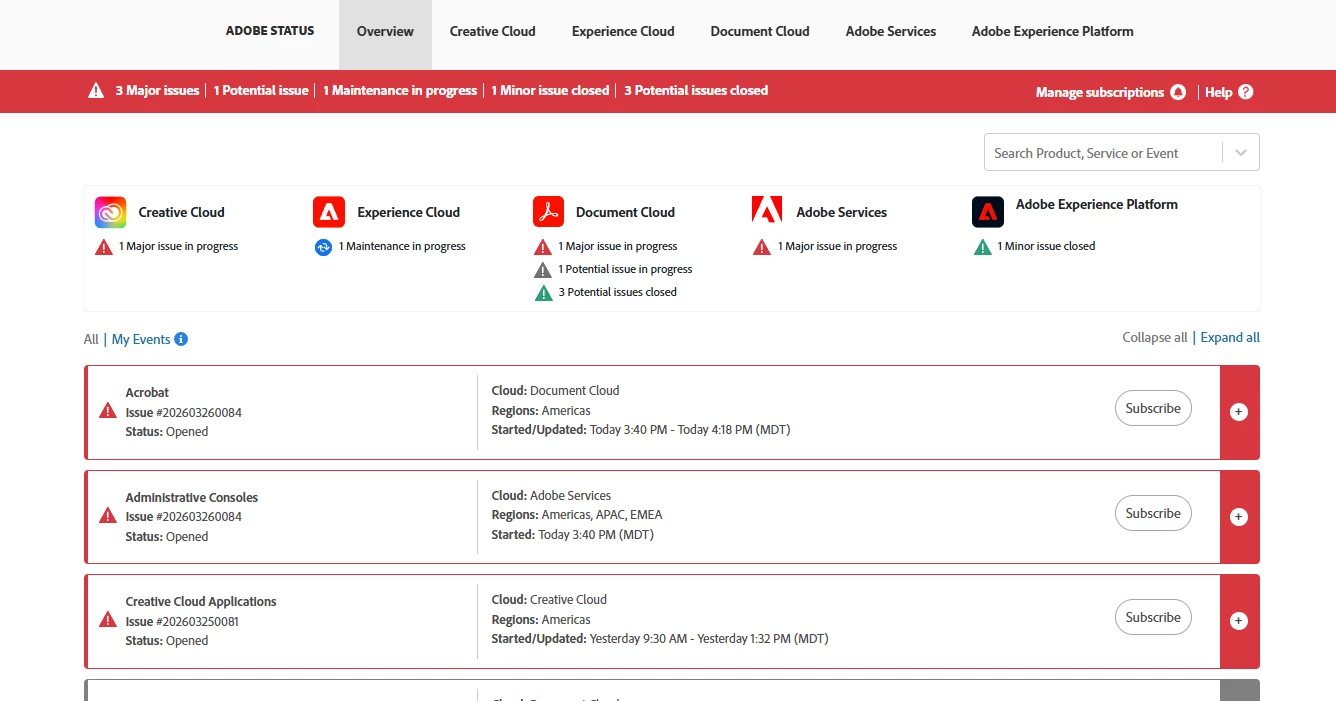Click the bell icon beside Manage subscriptions
This screenshot has height=701, width=1336.
coord(1178,92)
